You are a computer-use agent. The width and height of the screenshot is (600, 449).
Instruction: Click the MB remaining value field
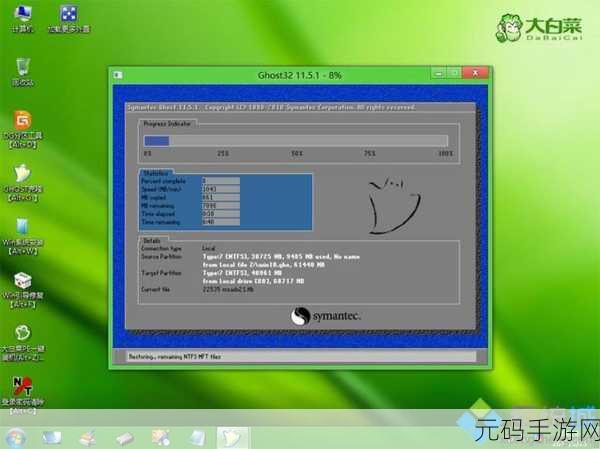click(x=221, y=206)
